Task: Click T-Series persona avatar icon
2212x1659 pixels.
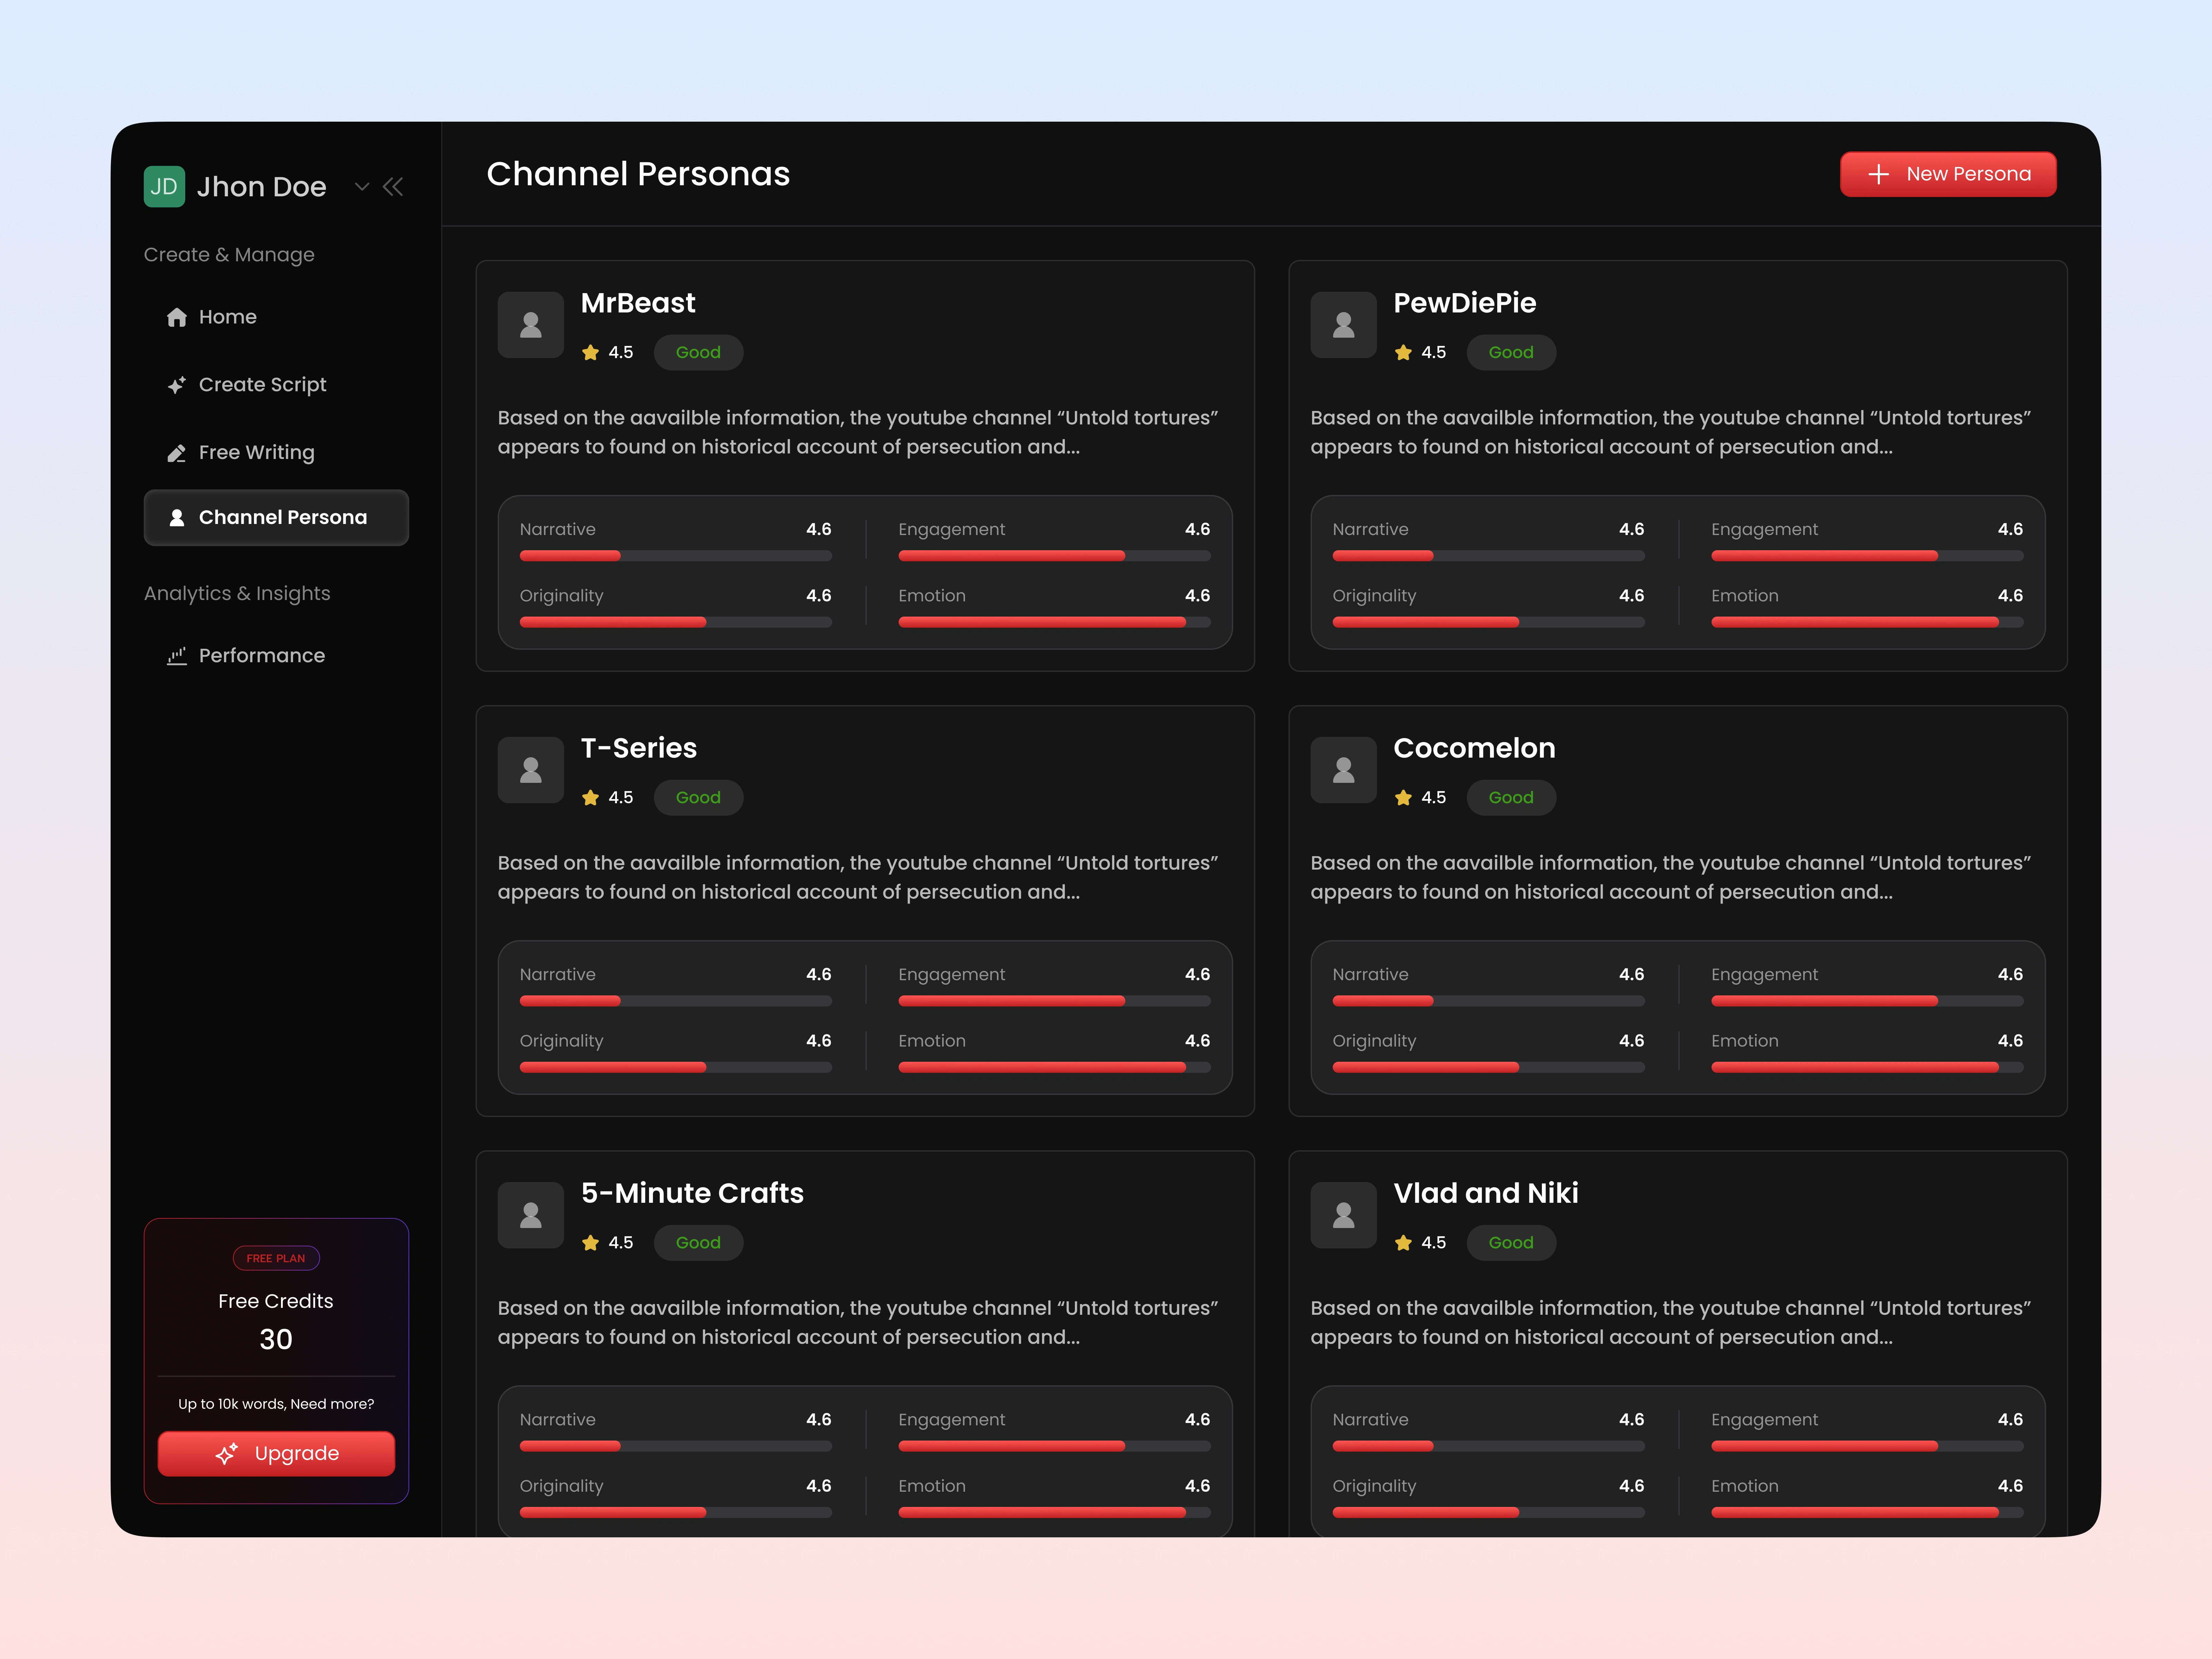Action: [531, 770]
